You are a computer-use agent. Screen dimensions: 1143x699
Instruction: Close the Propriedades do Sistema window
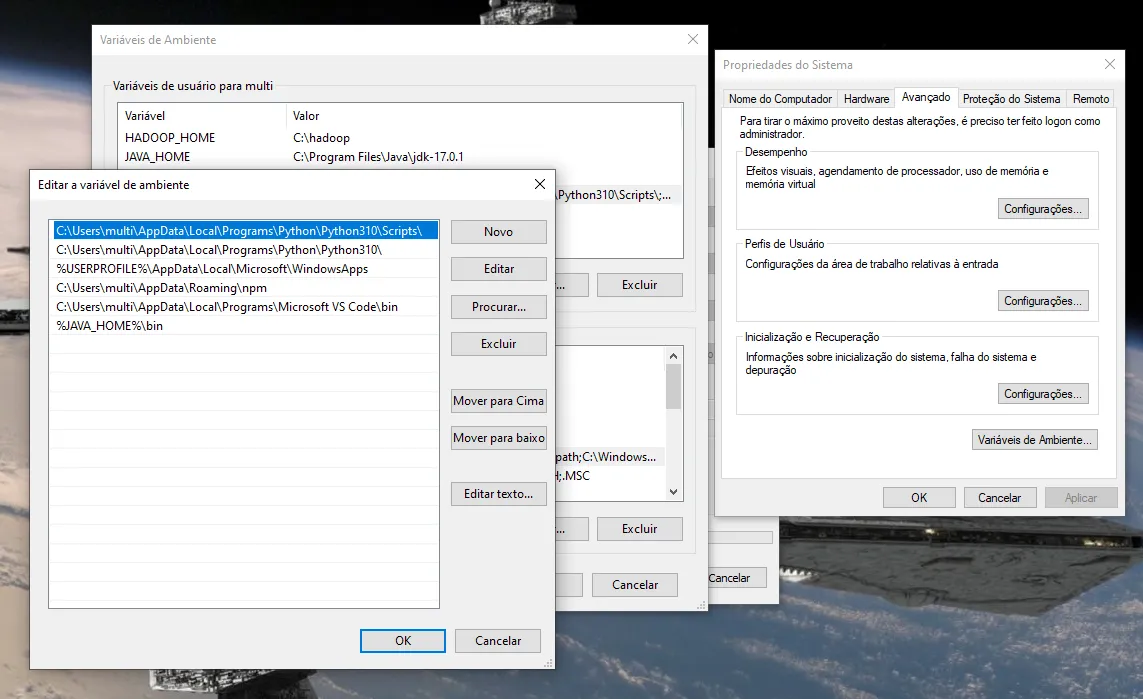(x=1109, y=64)
